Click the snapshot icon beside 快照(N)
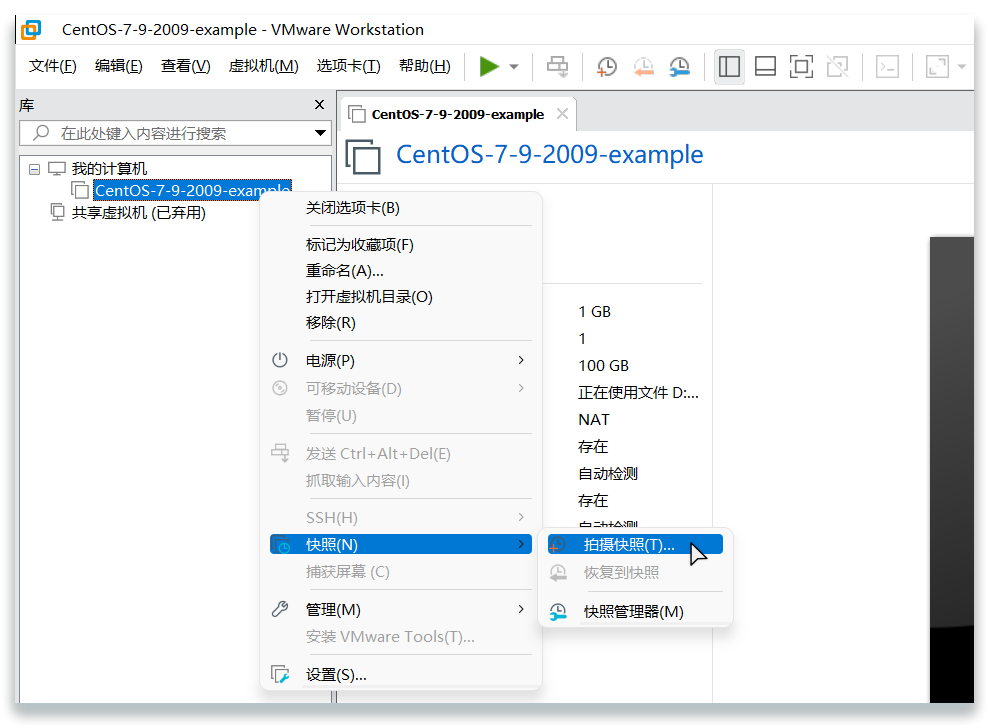This screenshot has height=728, width=989. coord(281,544)
